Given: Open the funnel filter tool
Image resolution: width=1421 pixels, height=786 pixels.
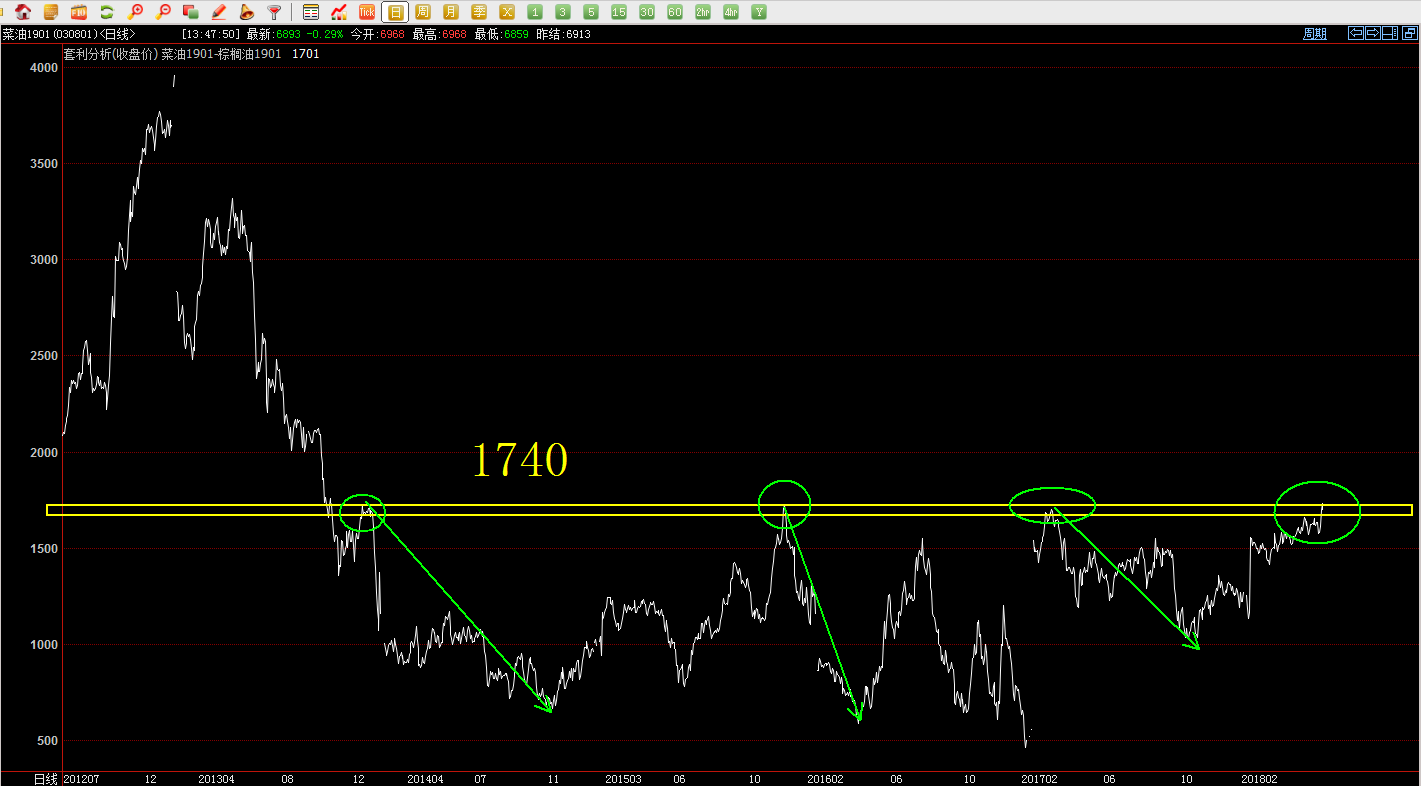Looking at the screenshot, I should click(x=274, y=12).
